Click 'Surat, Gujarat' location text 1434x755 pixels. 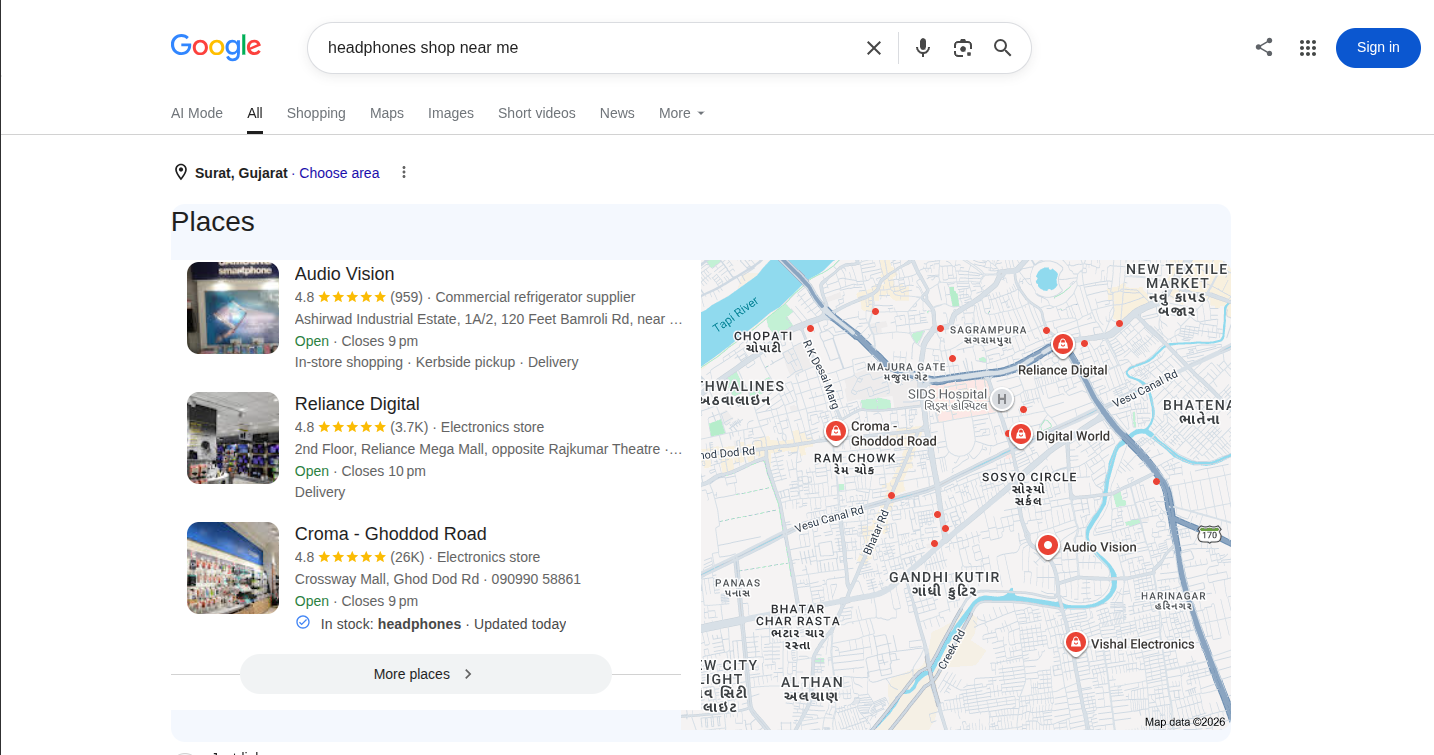[241, 173]
